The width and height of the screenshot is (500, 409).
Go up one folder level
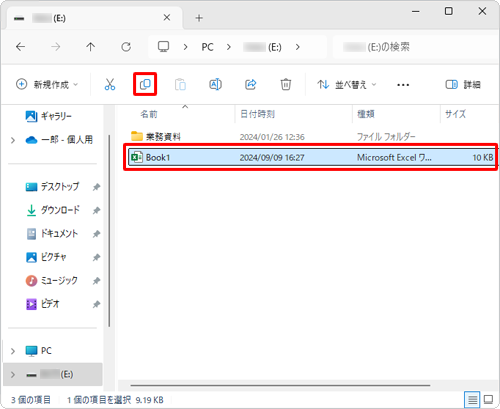(90, 47)
